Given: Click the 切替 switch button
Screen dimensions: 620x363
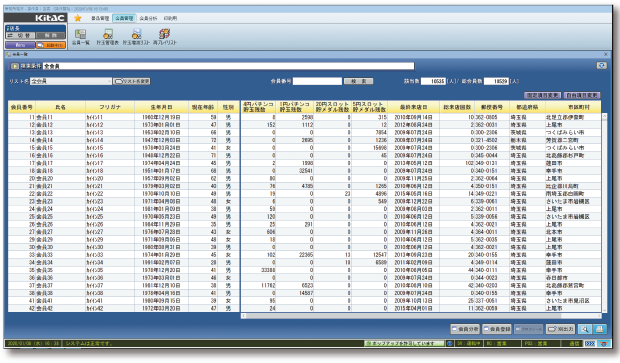Looking at the screenshot, I should click(20, 36).
